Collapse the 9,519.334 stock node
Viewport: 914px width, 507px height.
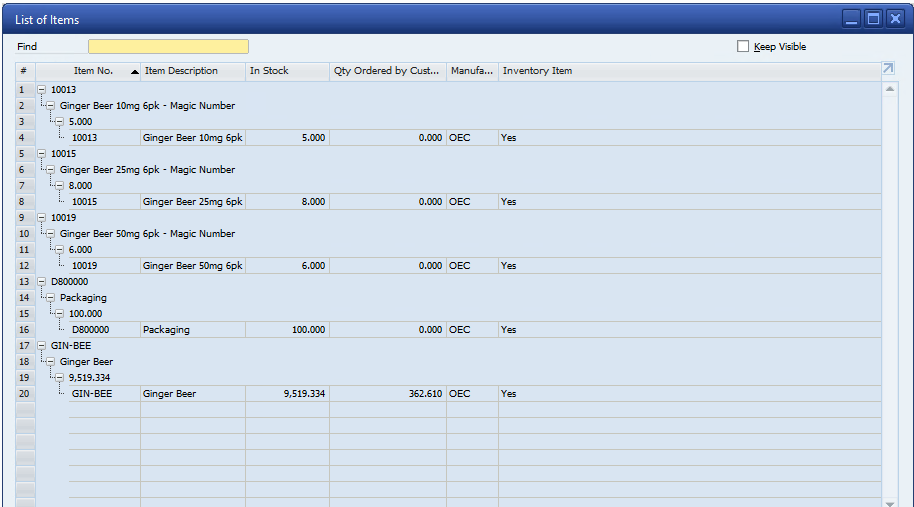(59, 378)
